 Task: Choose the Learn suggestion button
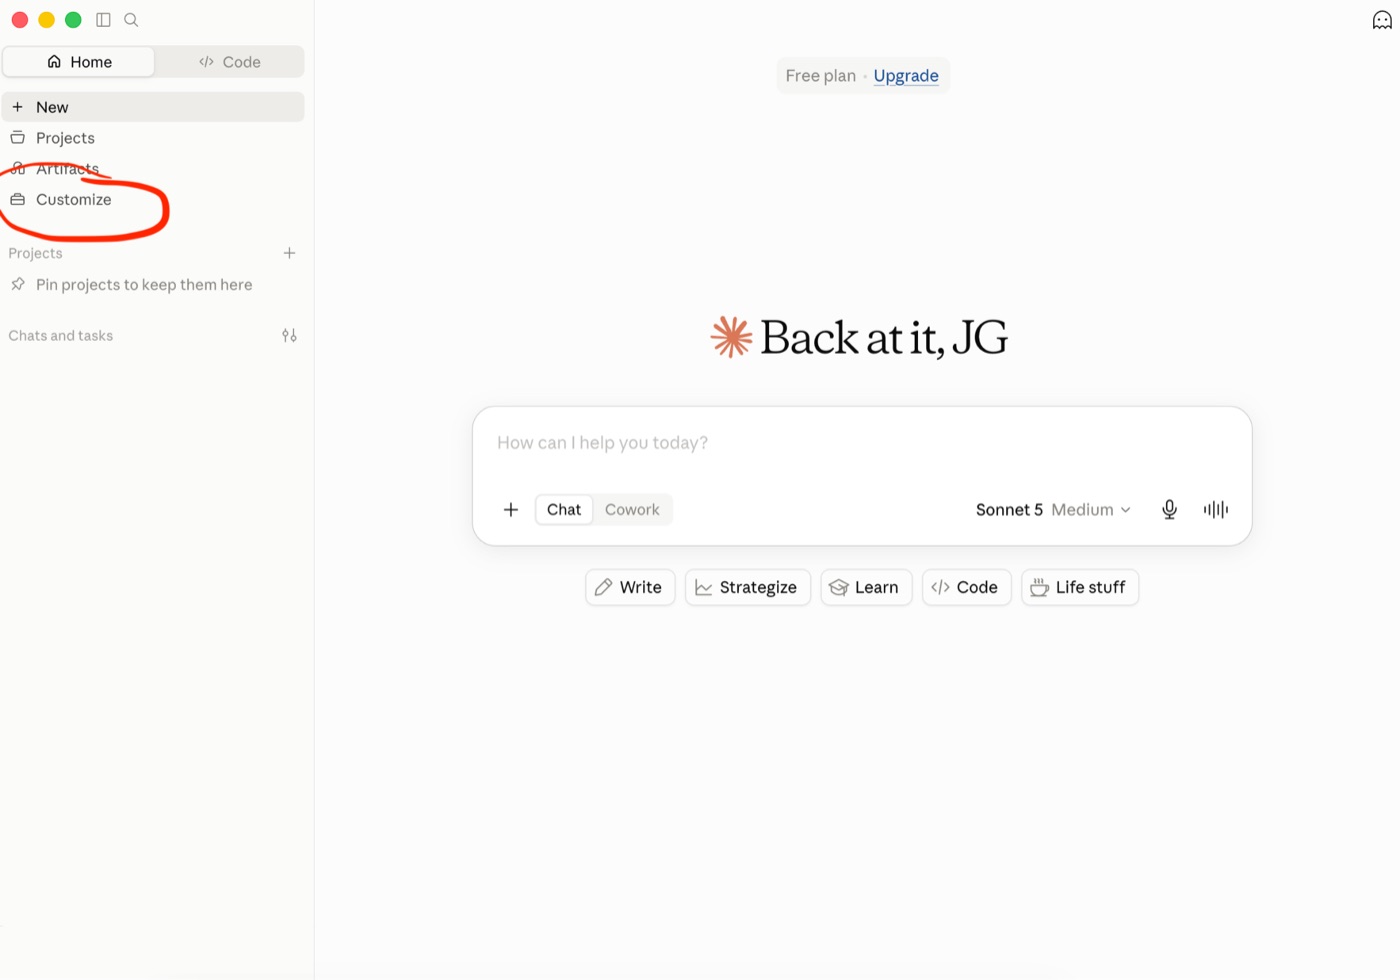[x=866, y=588]
